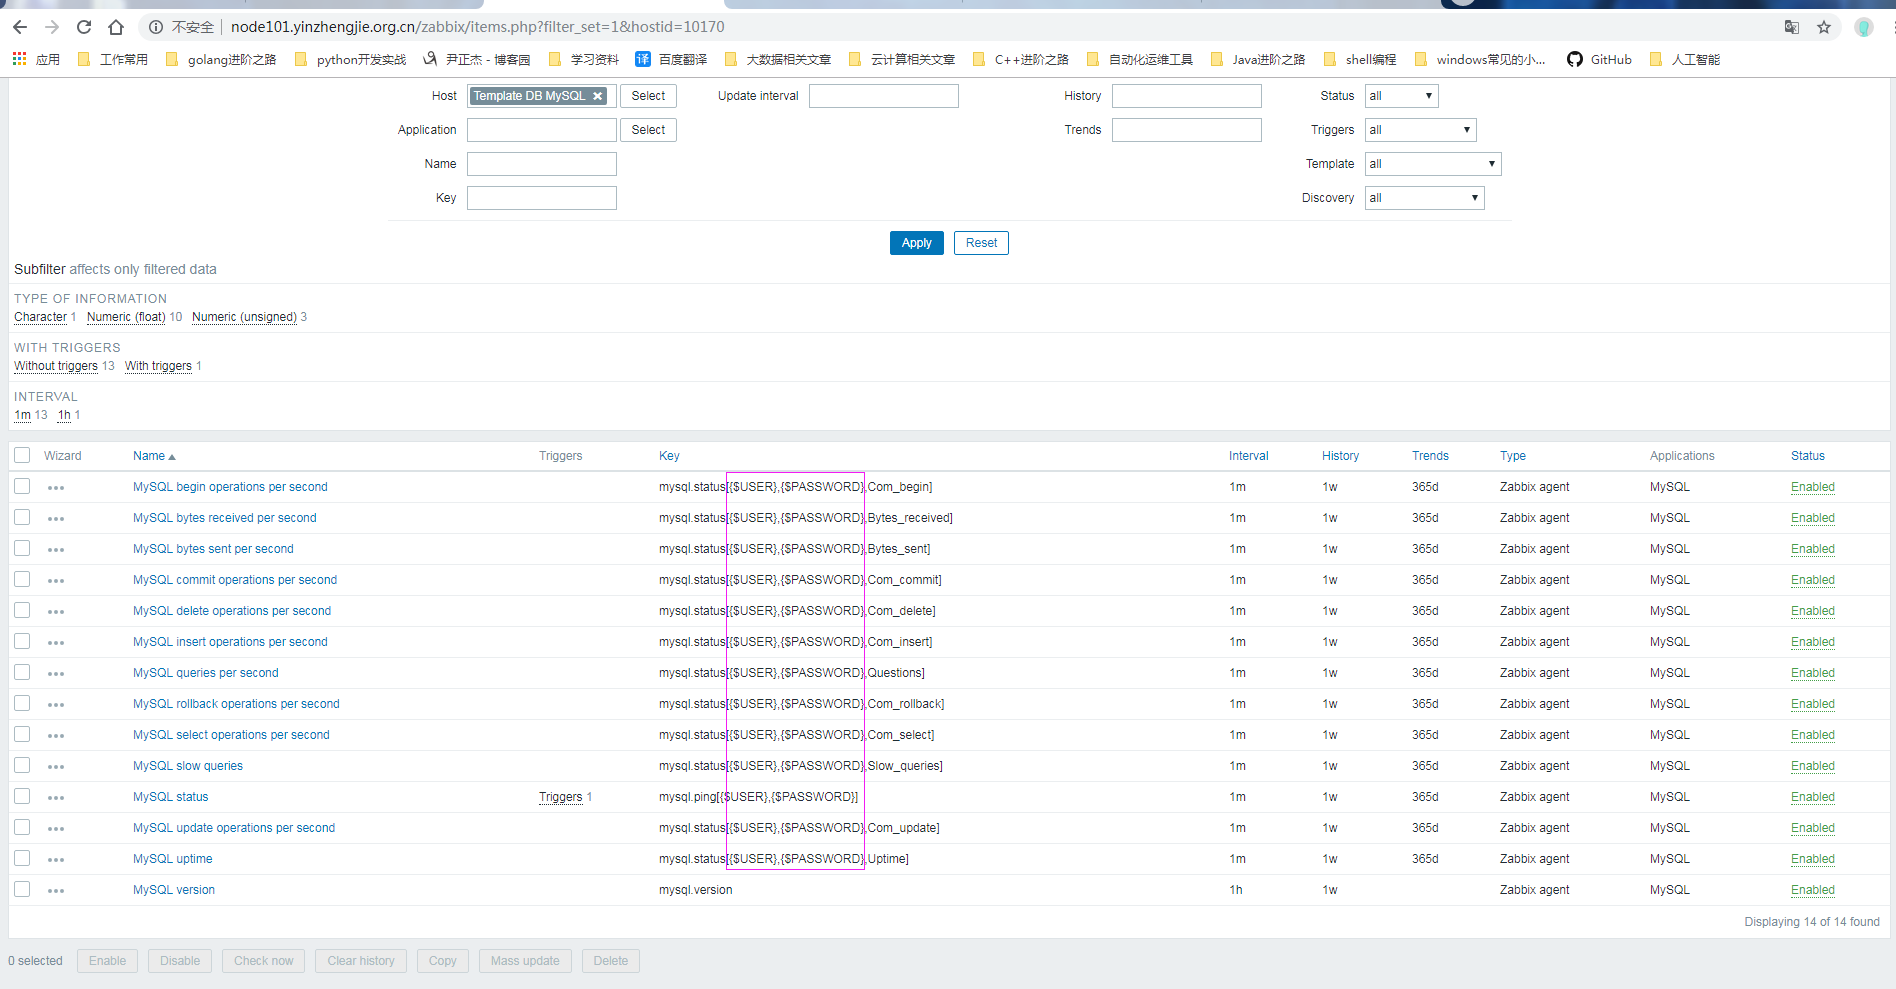Open the browser profile avatar
This screenshot has width=1896, height=989.
click(1864, 27)
